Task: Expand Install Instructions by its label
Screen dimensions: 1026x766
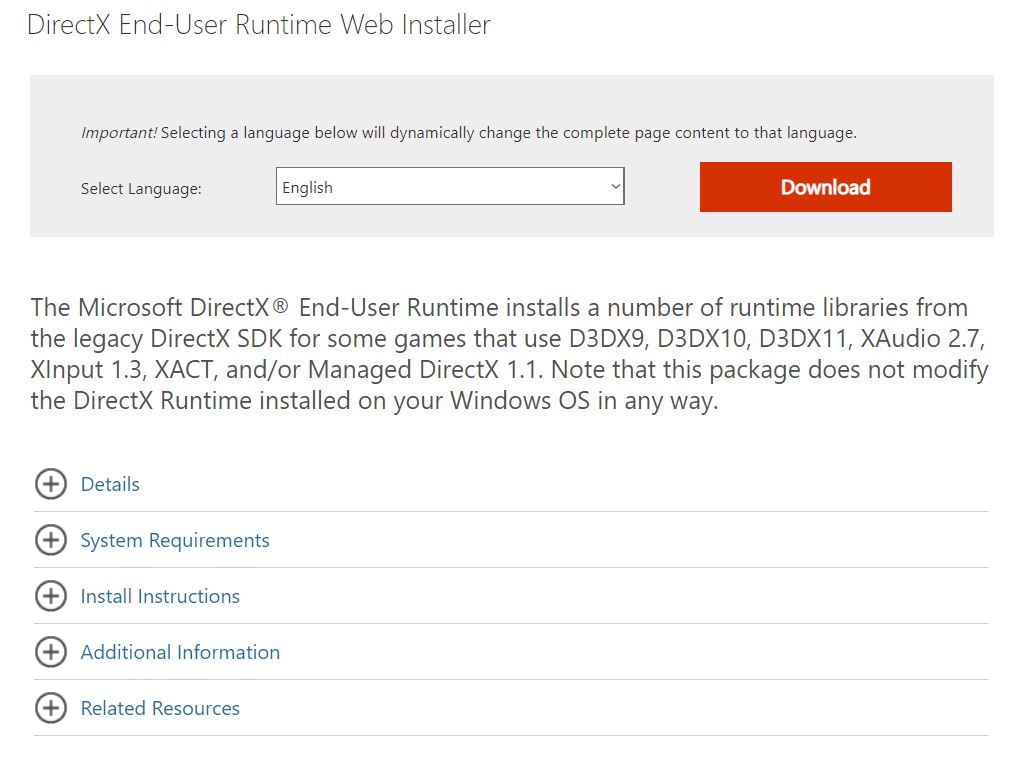Action: (x=160, y=596)
